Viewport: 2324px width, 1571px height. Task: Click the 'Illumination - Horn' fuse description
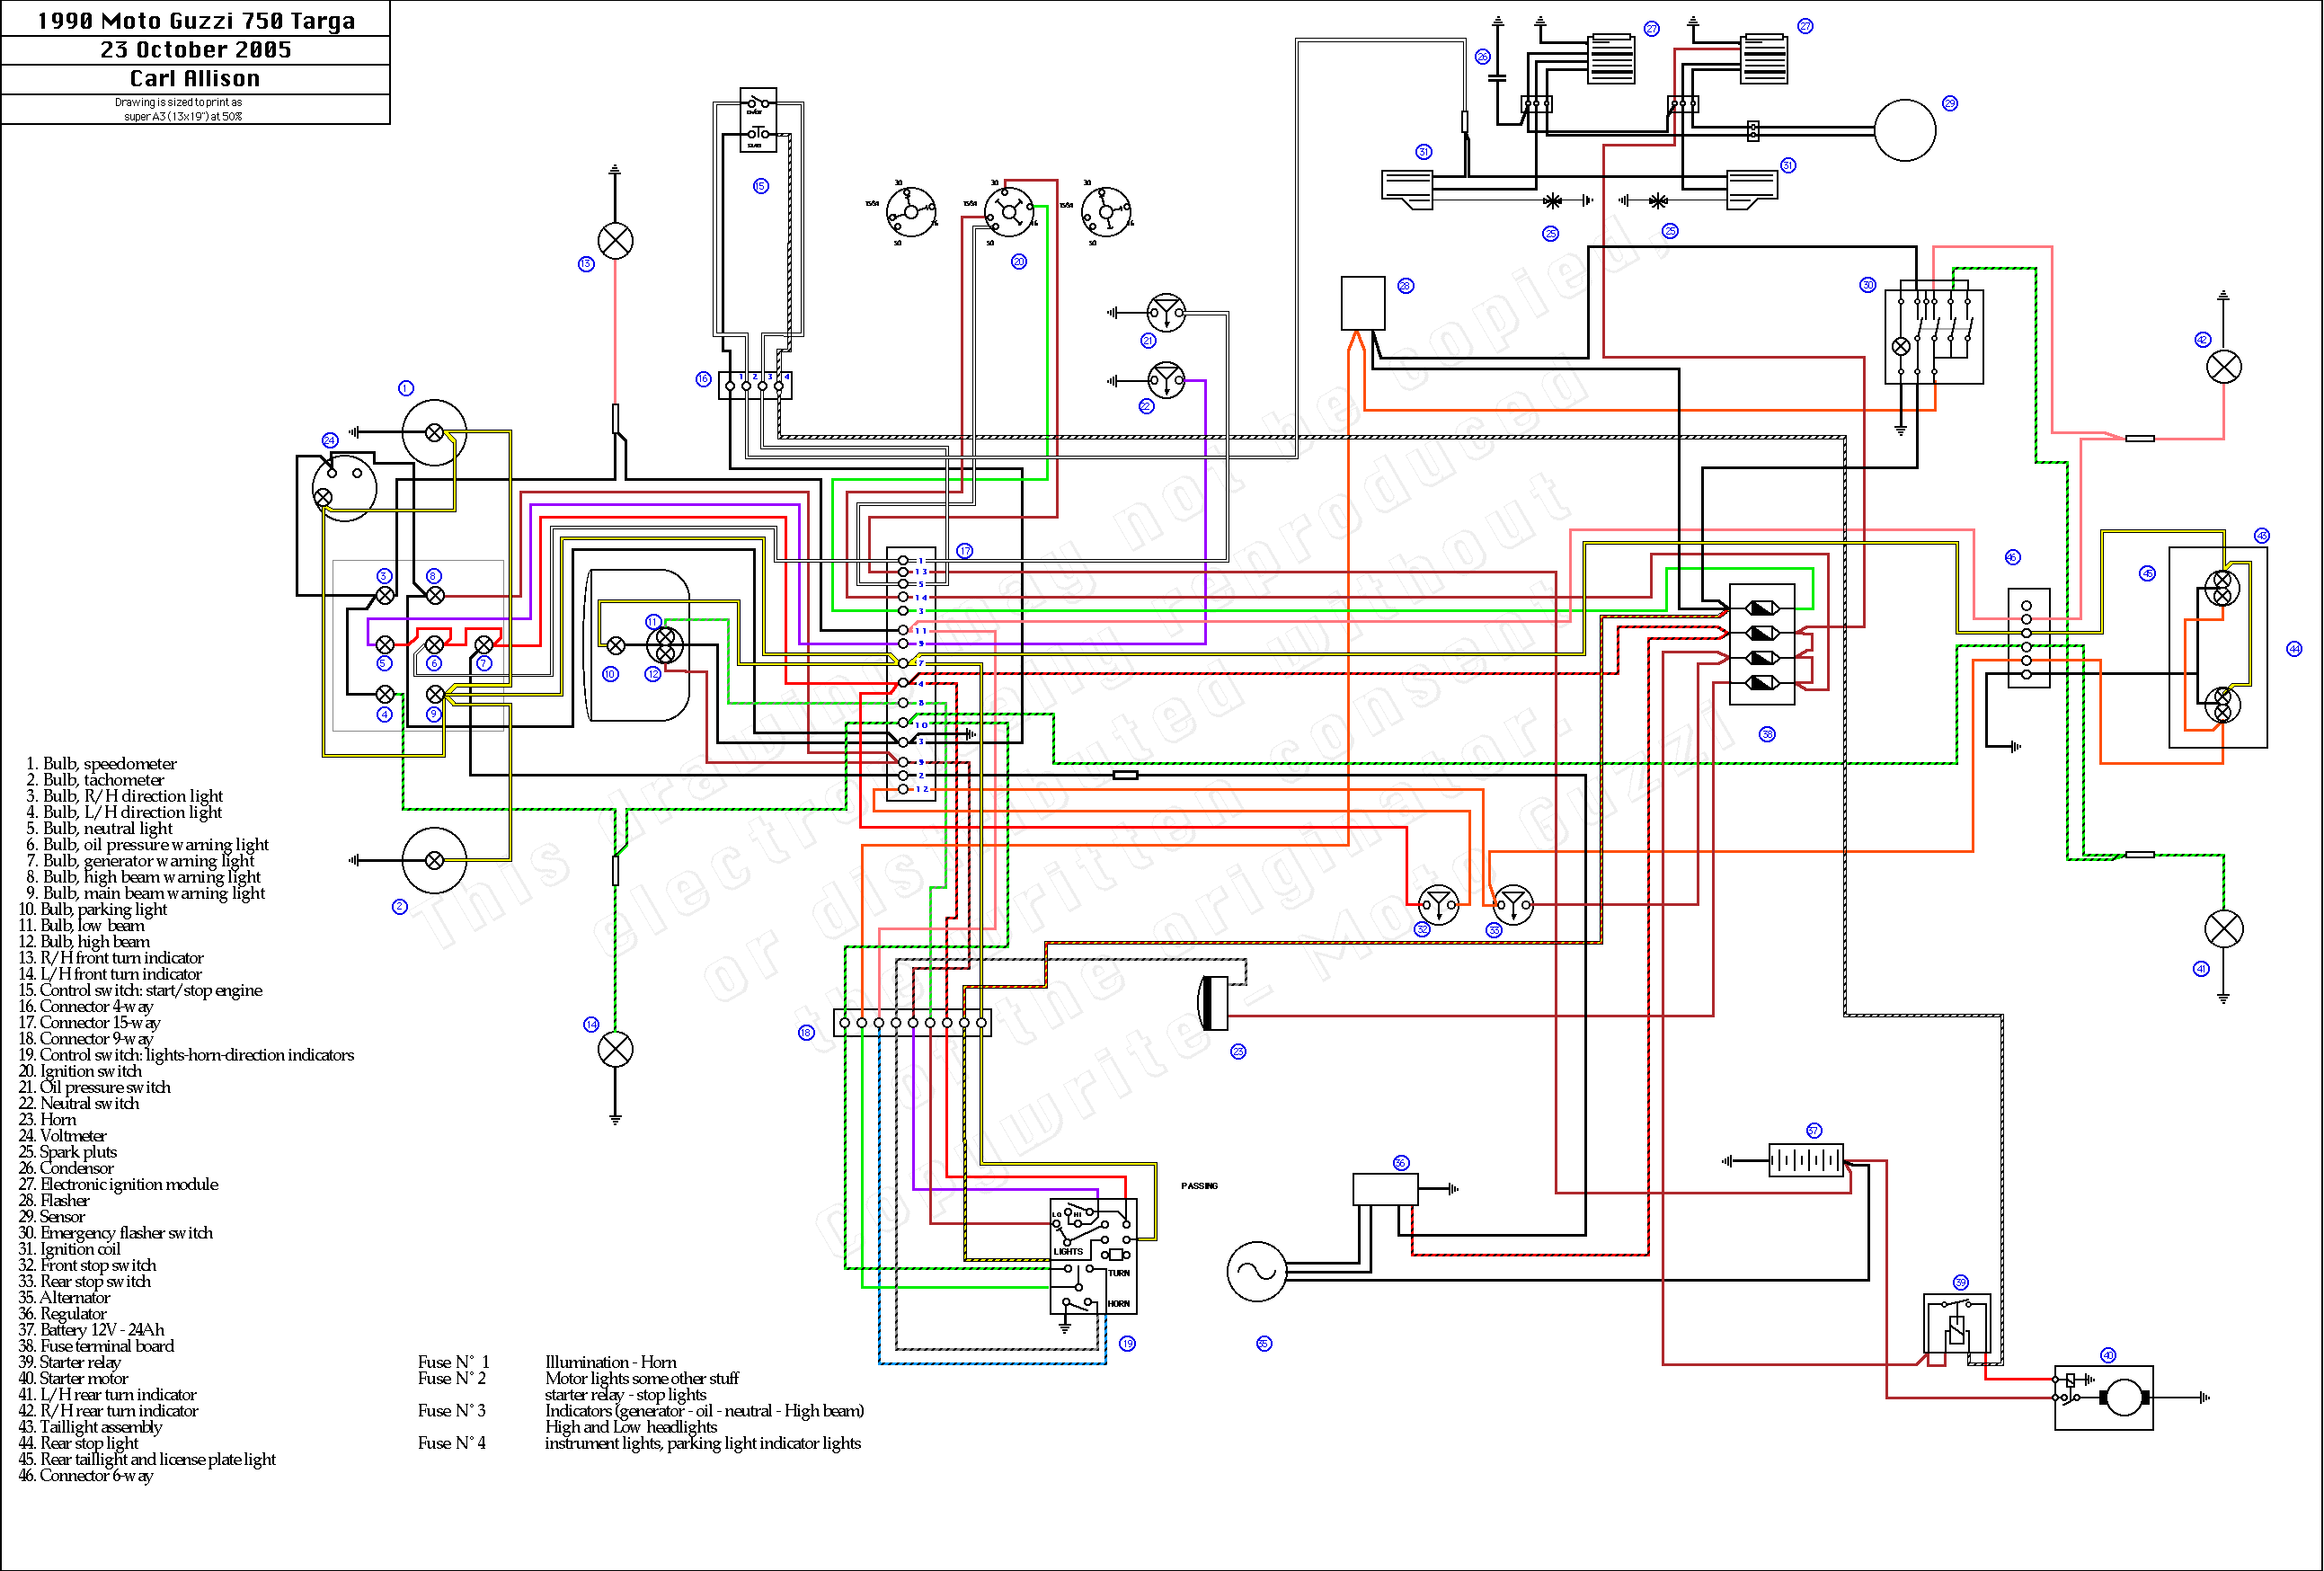(611, 1363)
